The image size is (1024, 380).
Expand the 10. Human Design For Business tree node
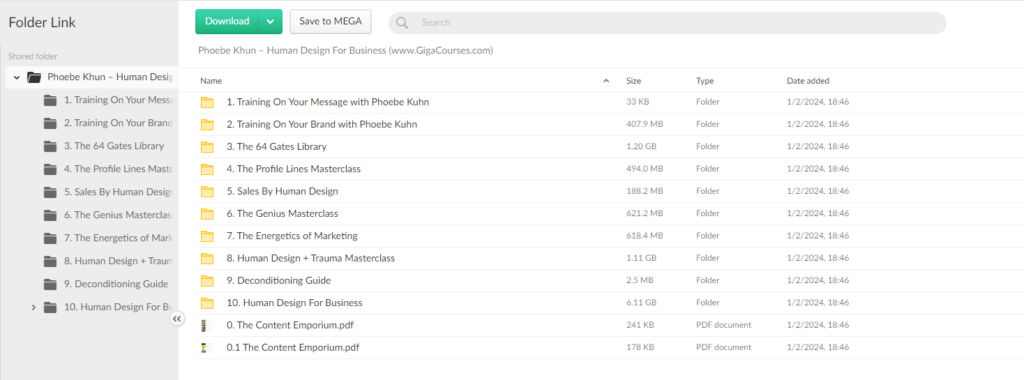[x=33, y=307]
